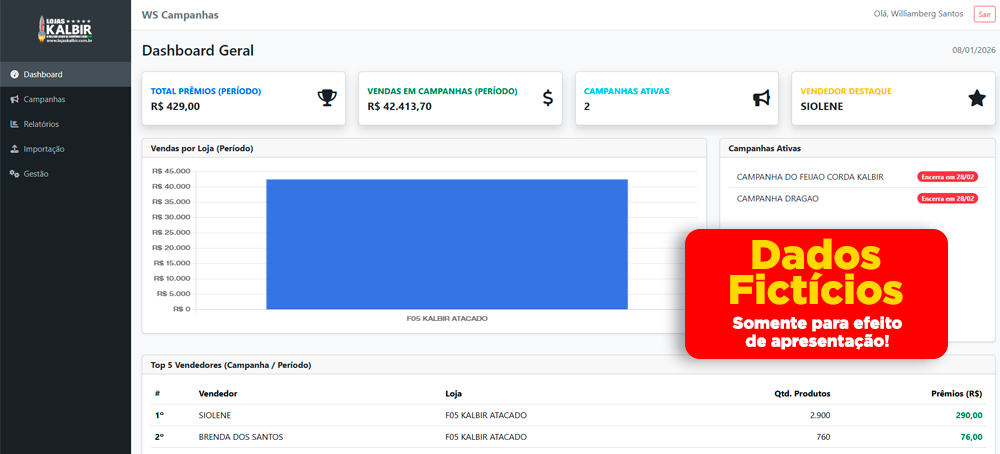Click the Qtd. Produtos column header

[x=803, y=393]
